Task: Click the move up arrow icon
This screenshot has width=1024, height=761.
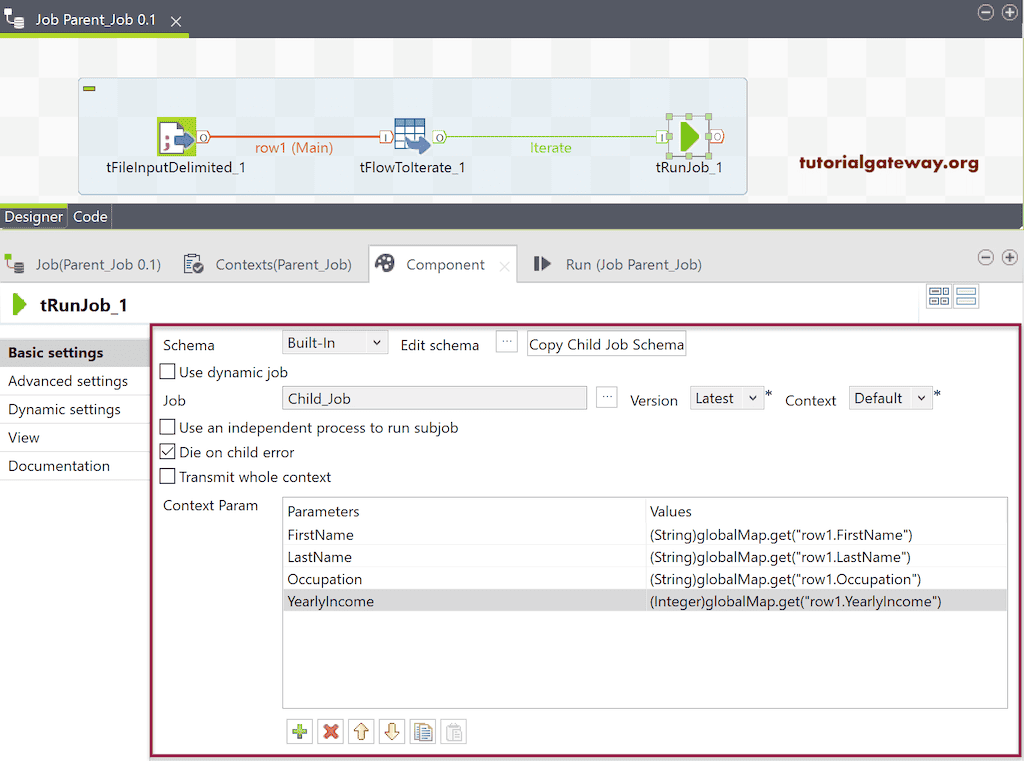Action: [361, 732]
